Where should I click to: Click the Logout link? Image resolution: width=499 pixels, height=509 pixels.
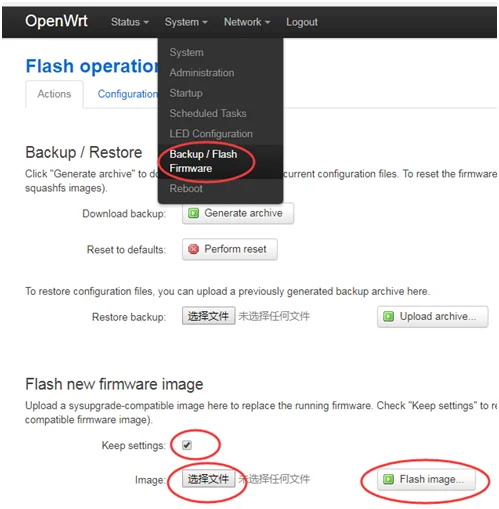pyautogui.click(x=302, y=22)
